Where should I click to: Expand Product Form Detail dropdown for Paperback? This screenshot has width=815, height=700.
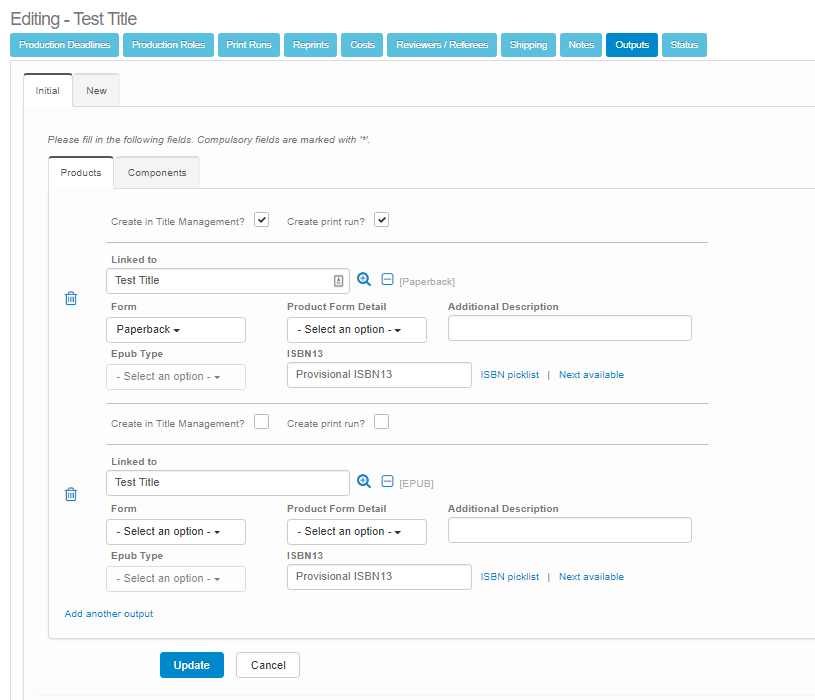(x=356, y=330)
